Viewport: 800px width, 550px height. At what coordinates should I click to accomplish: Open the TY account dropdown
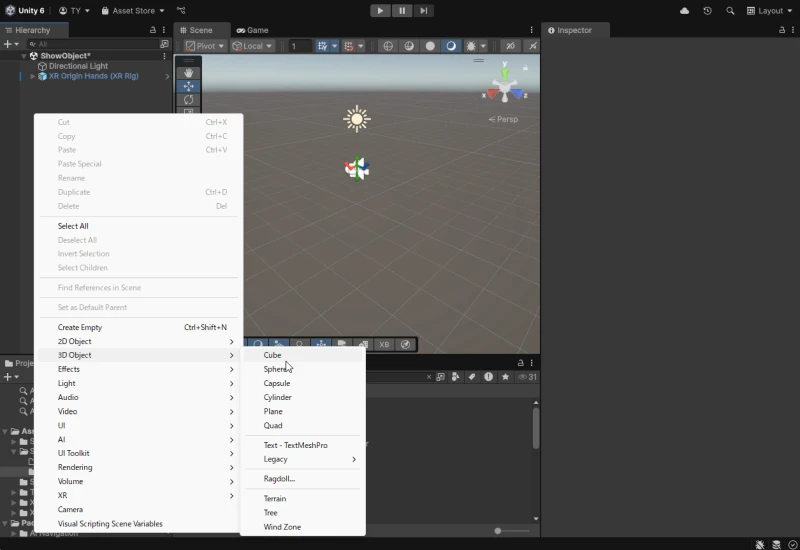coord(74,11)
